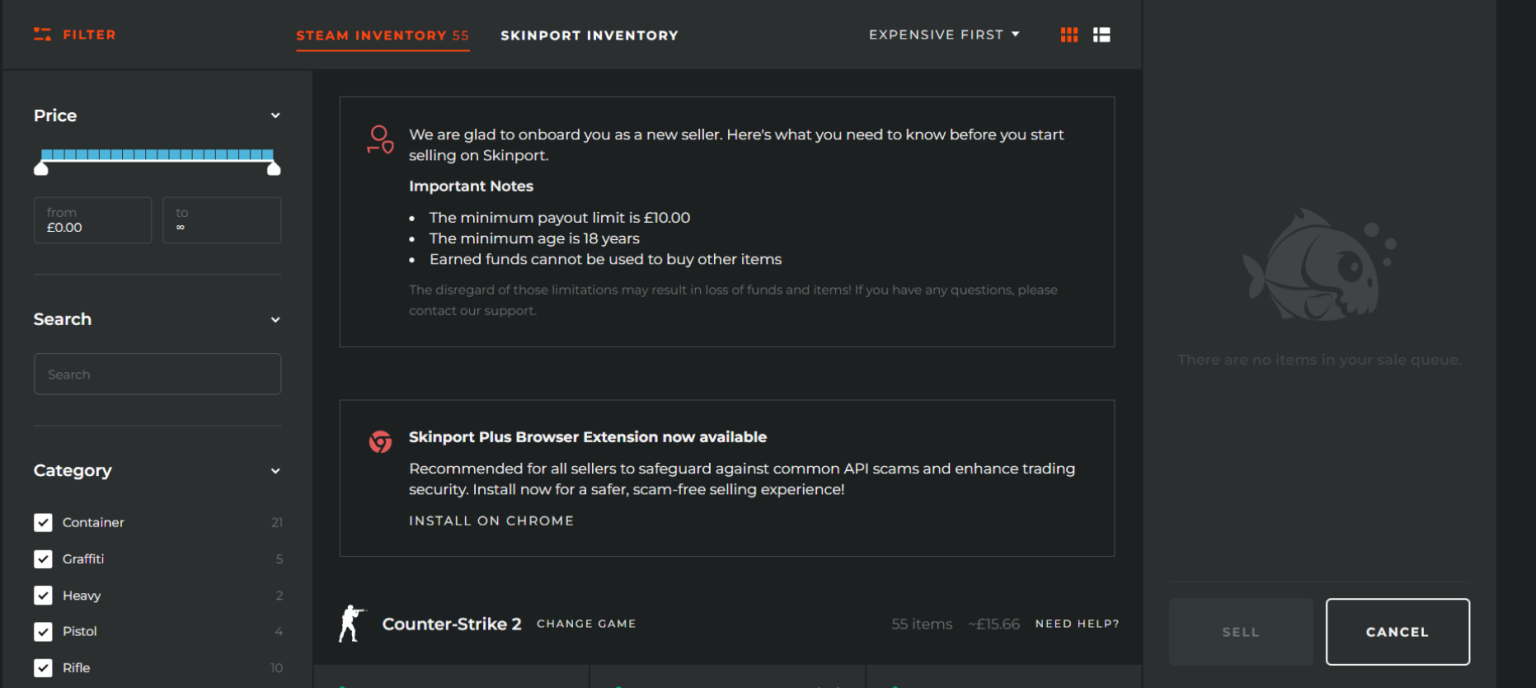Uncheck the Rifle category filter

point(43,667)
